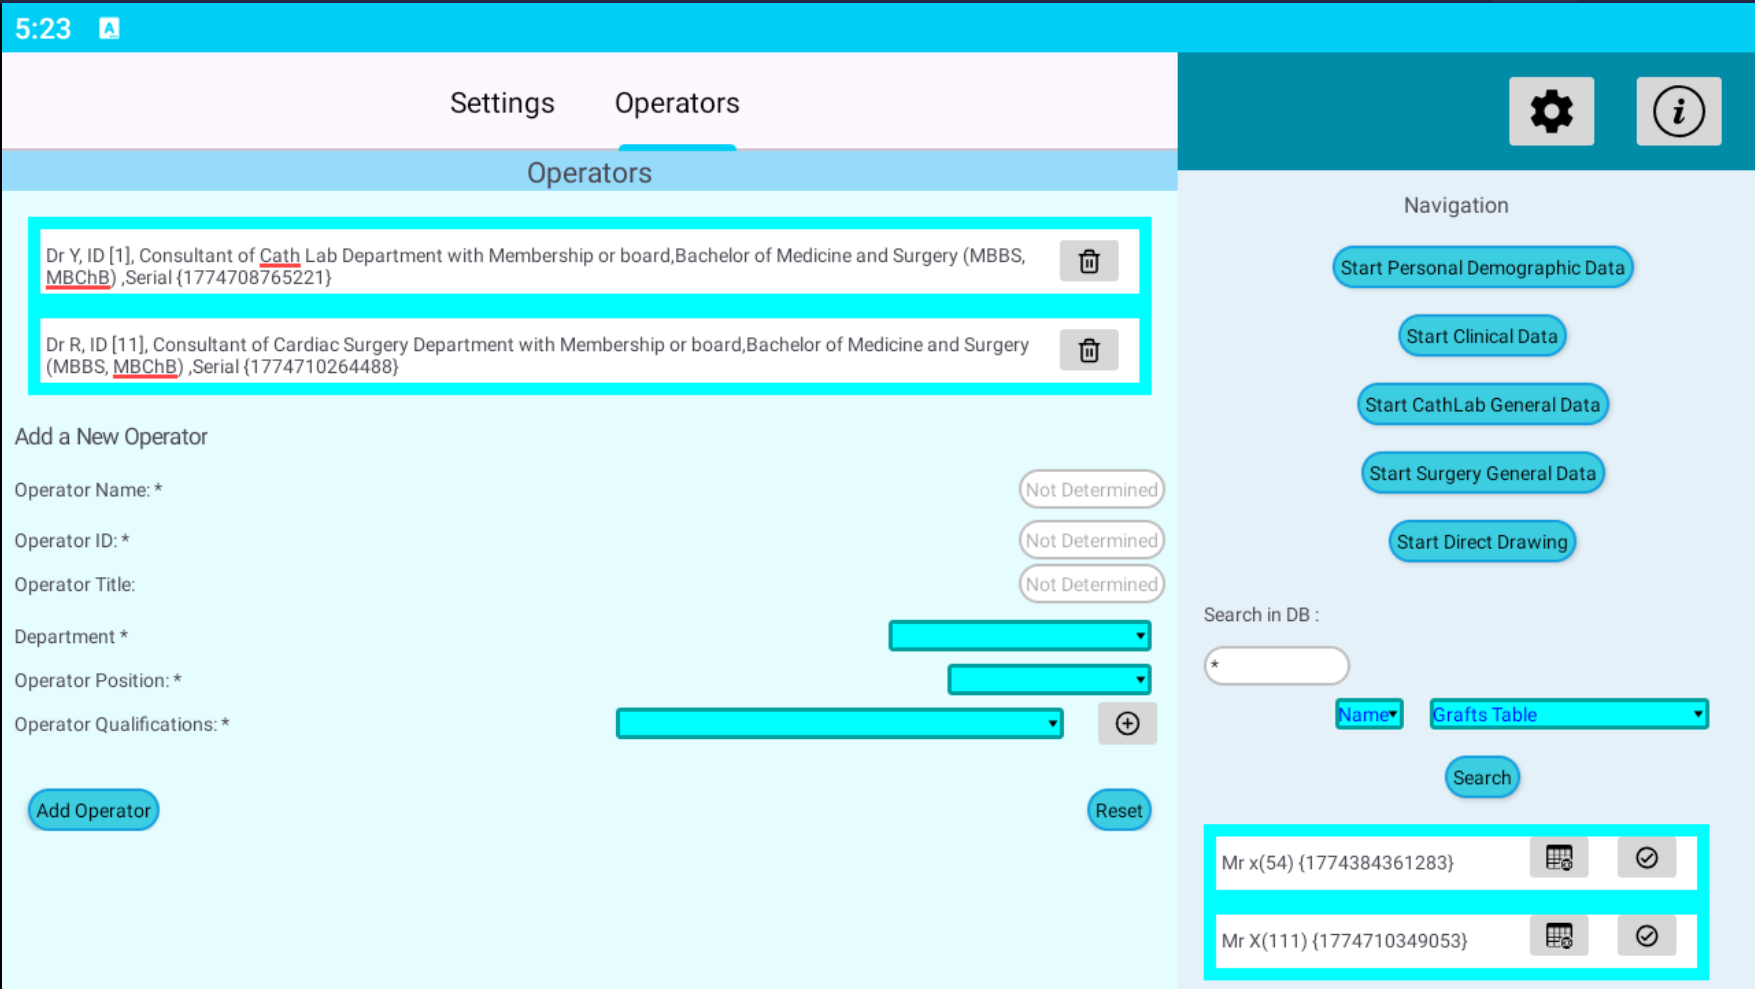Open table view for Mr X(111)
This screenshot has width=1755, height=989.
point(1558,937)
